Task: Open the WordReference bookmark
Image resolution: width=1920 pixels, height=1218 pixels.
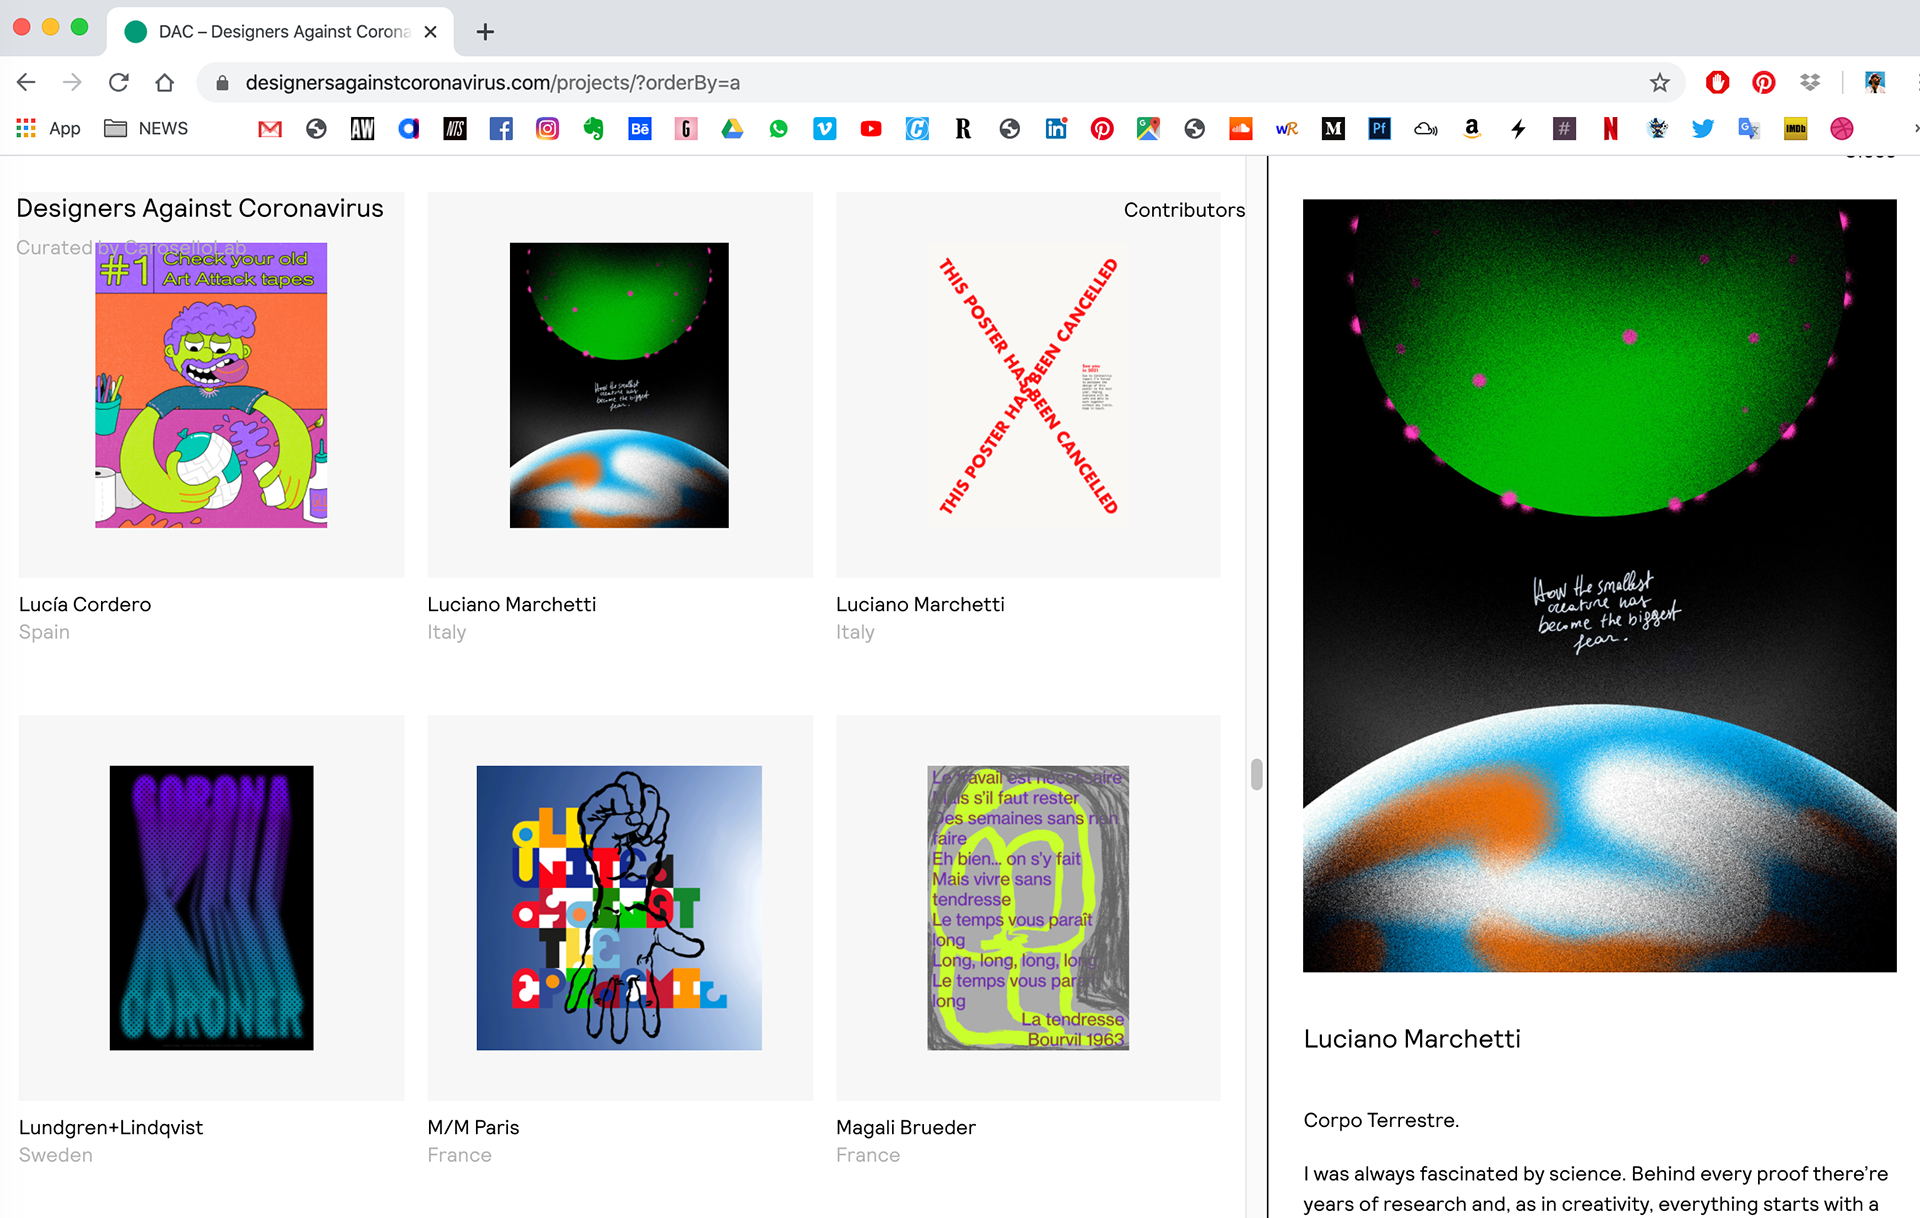Action: pyautogui.click(x=1287, y=129)
